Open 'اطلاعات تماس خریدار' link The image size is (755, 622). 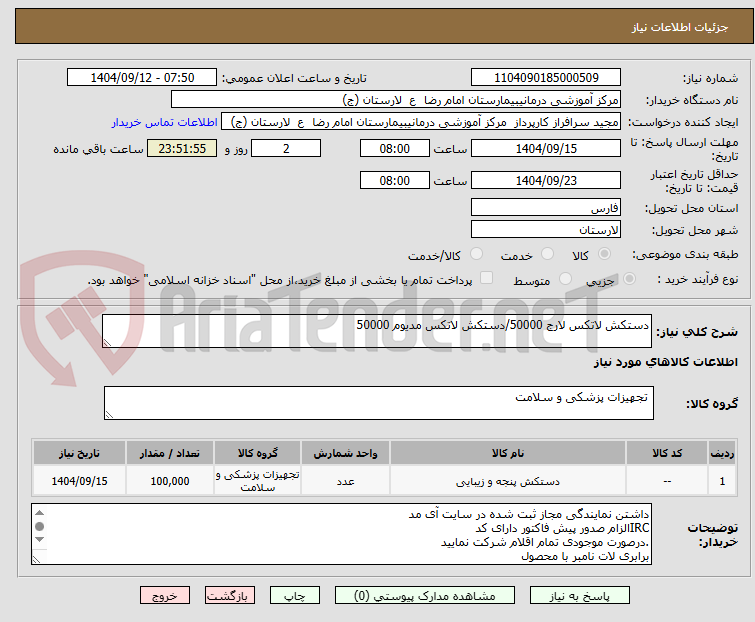click(x=165, y=122)
